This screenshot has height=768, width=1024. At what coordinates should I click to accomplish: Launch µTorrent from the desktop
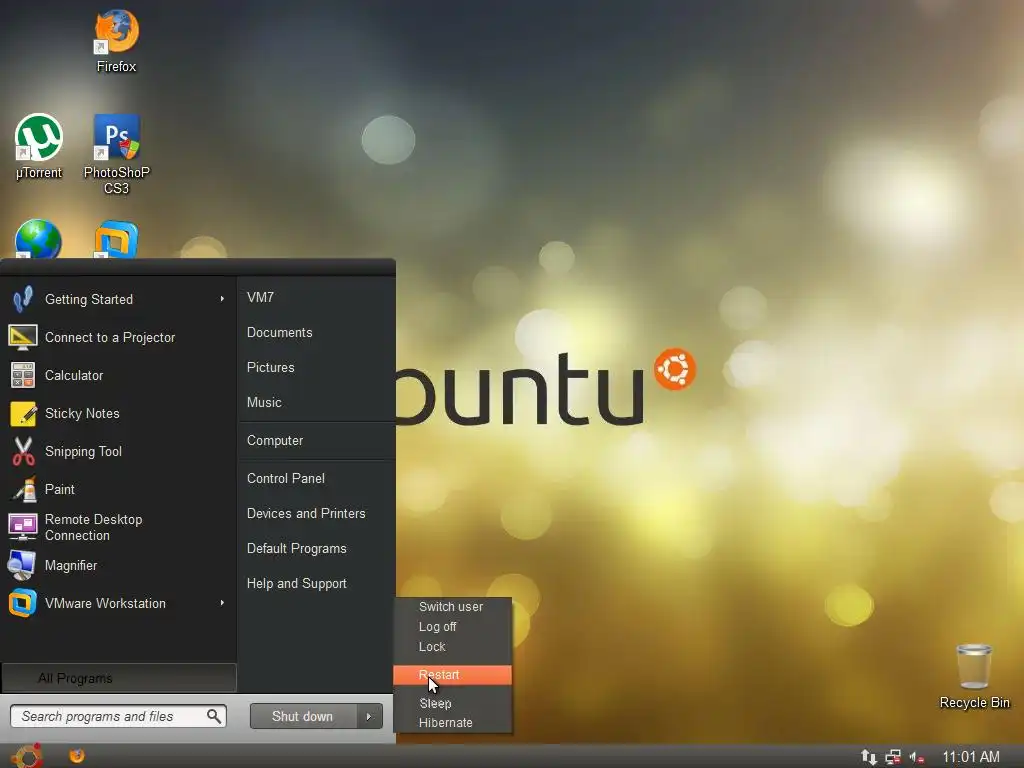[x=39, y=146]
